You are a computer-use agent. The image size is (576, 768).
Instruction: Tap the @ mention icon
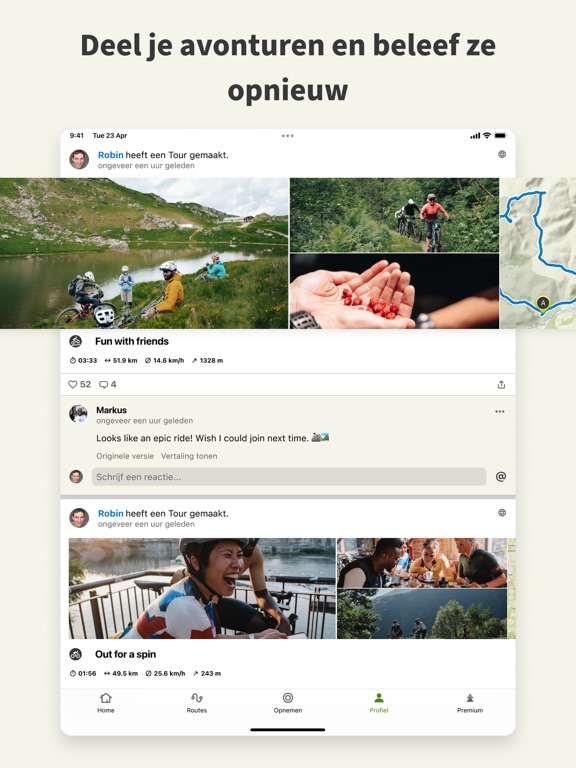pos(501,477)
